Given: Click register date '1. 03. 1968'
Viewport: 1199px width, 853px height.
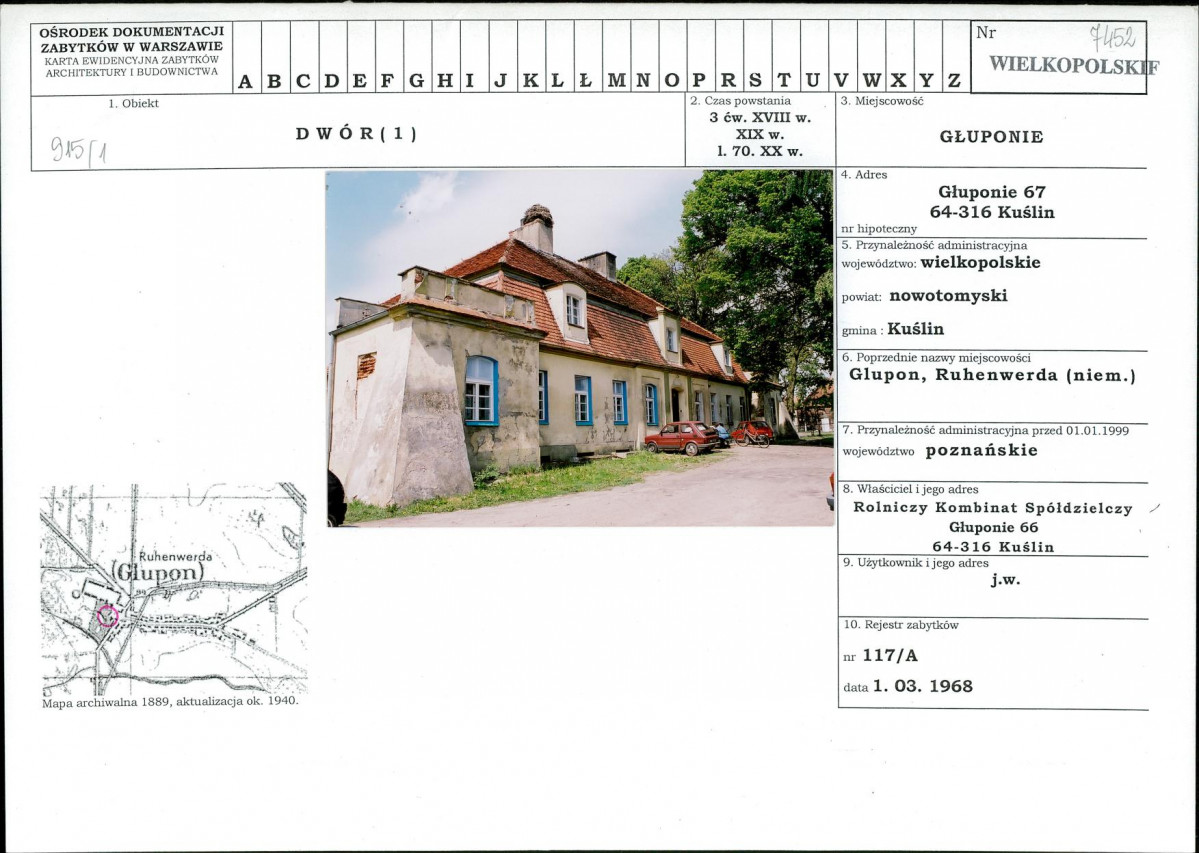Looking at the screenshot, I should [x=923, y=686].
